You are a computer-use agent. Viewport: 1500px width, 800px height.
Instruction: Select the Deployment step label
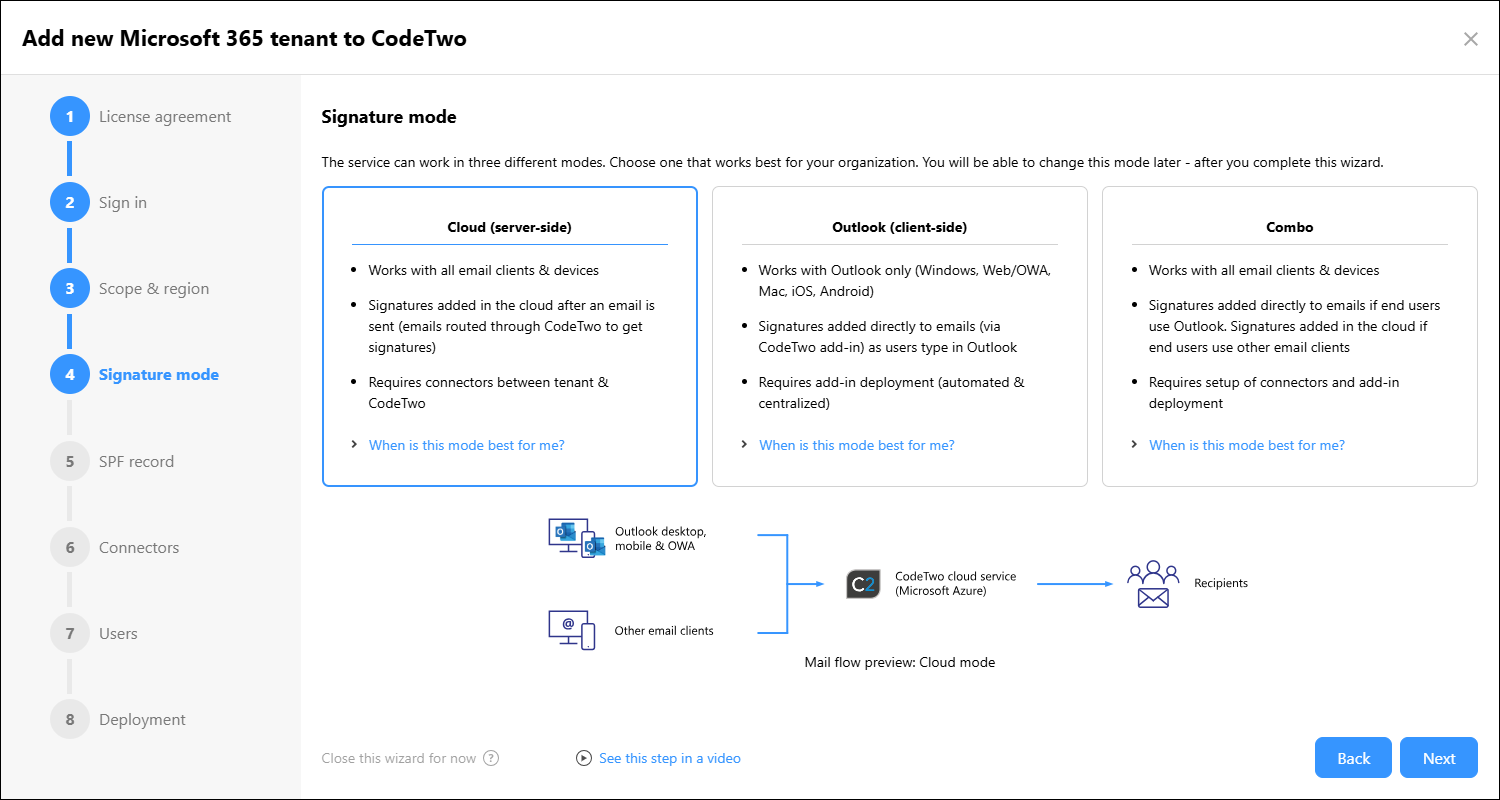[x=142, y=720]
